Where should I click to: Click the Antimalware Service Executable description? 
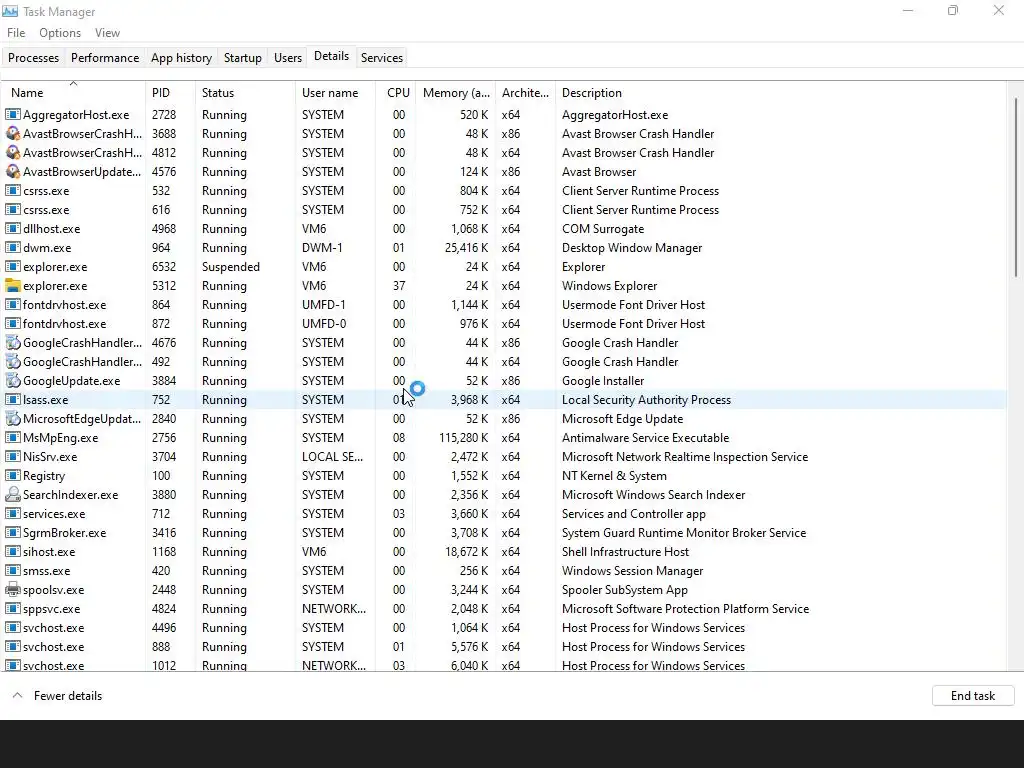tap(645, 438)
